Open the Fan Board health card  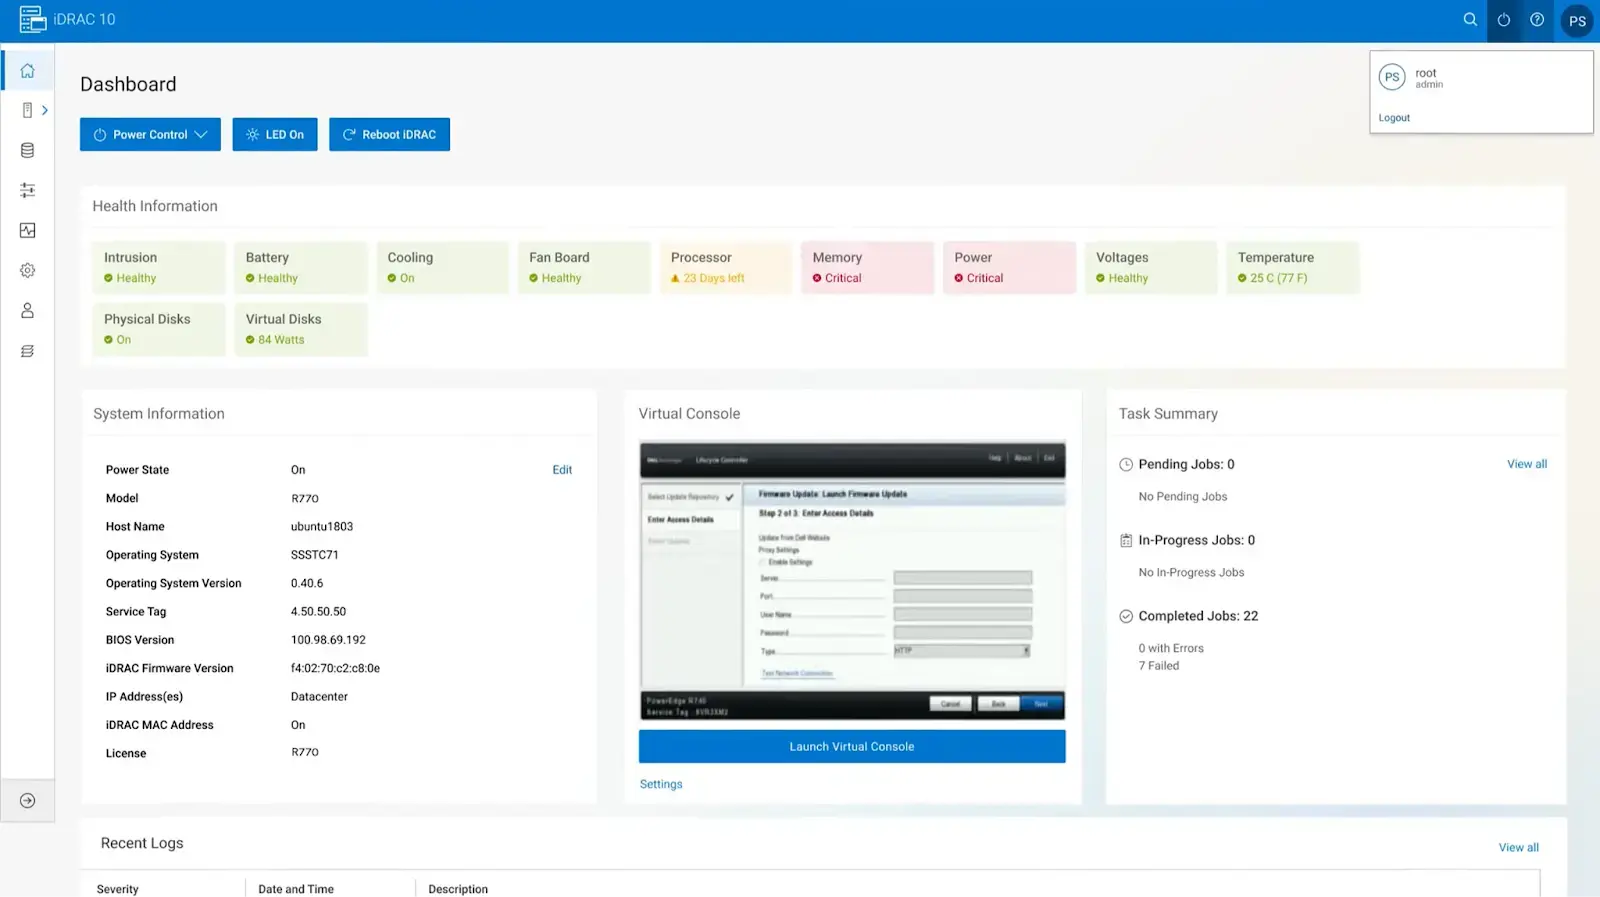point(584,267)
